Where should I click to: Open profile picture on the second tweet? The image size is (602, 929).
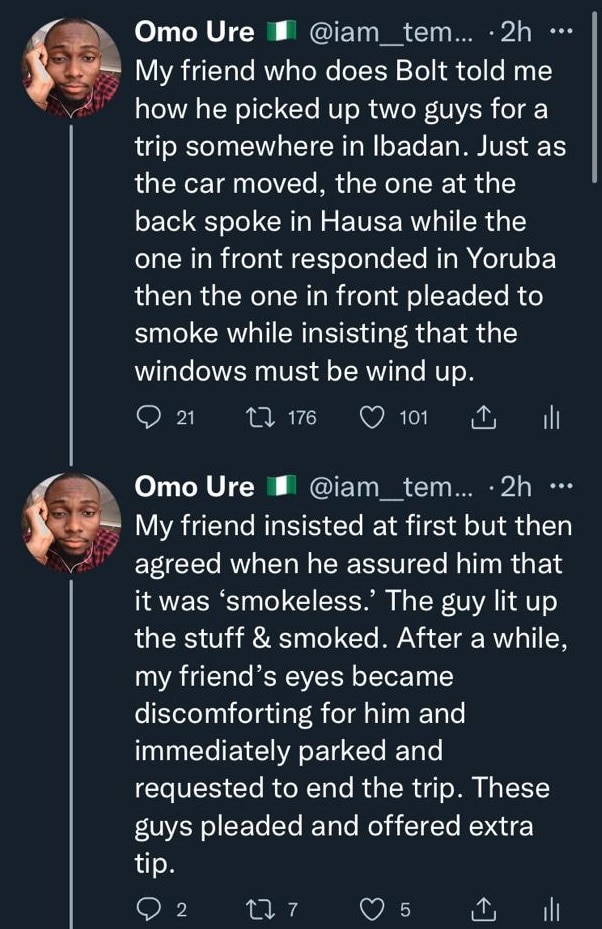[72, 521]
